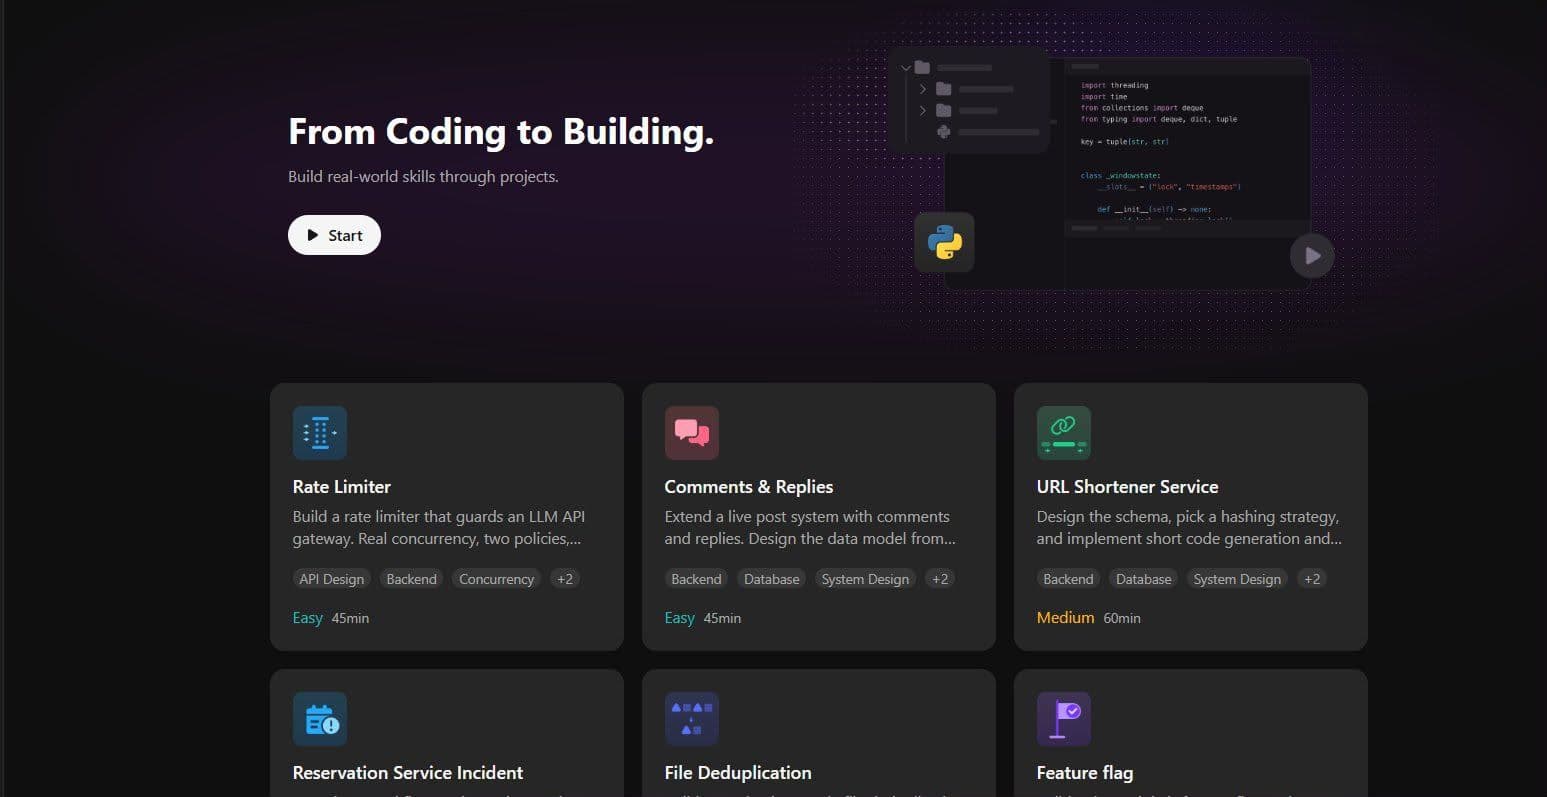Click the Medium difficulty label on URL Shortener
1547x797 pixels.
click(1066, 618)
